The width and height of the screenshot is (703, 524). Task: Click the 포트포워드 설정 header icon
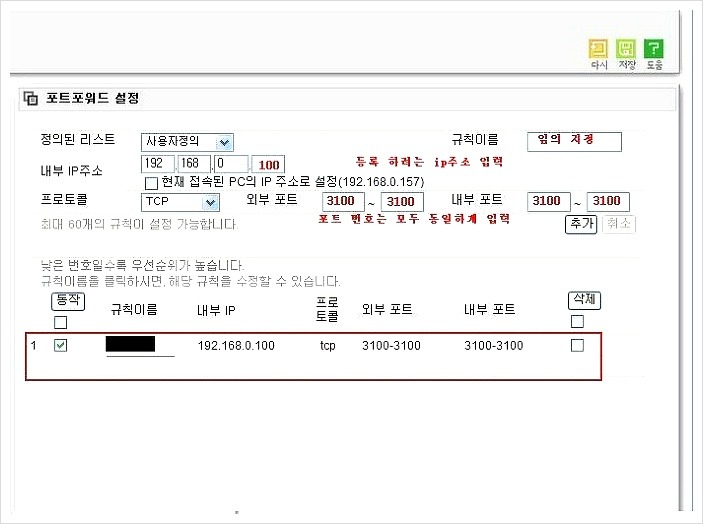pos(30,98)
